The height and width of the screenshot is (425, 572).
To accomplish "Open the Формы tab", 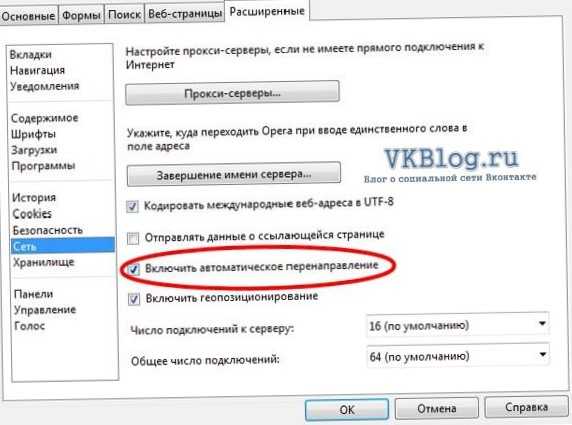I will [81, 16].
